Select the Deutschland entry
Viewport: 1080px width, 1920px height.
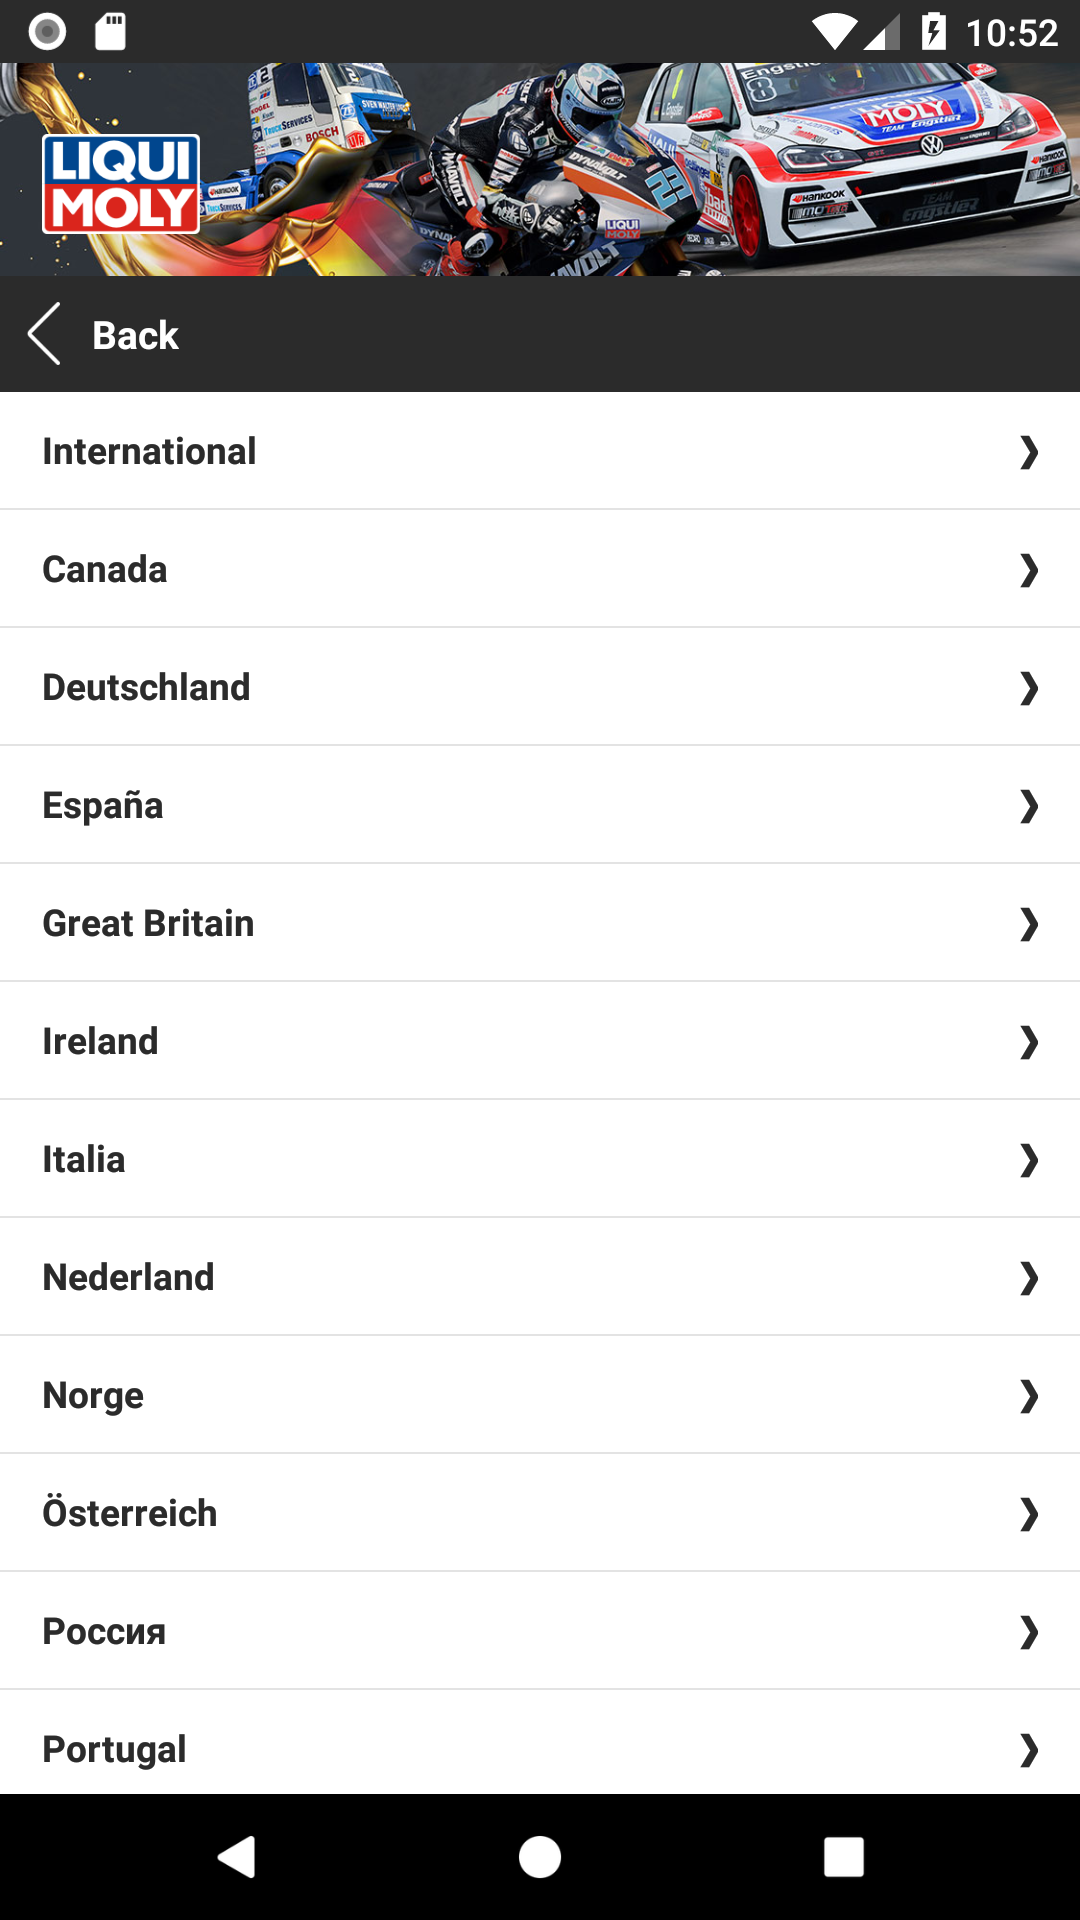tap(146, 688)
